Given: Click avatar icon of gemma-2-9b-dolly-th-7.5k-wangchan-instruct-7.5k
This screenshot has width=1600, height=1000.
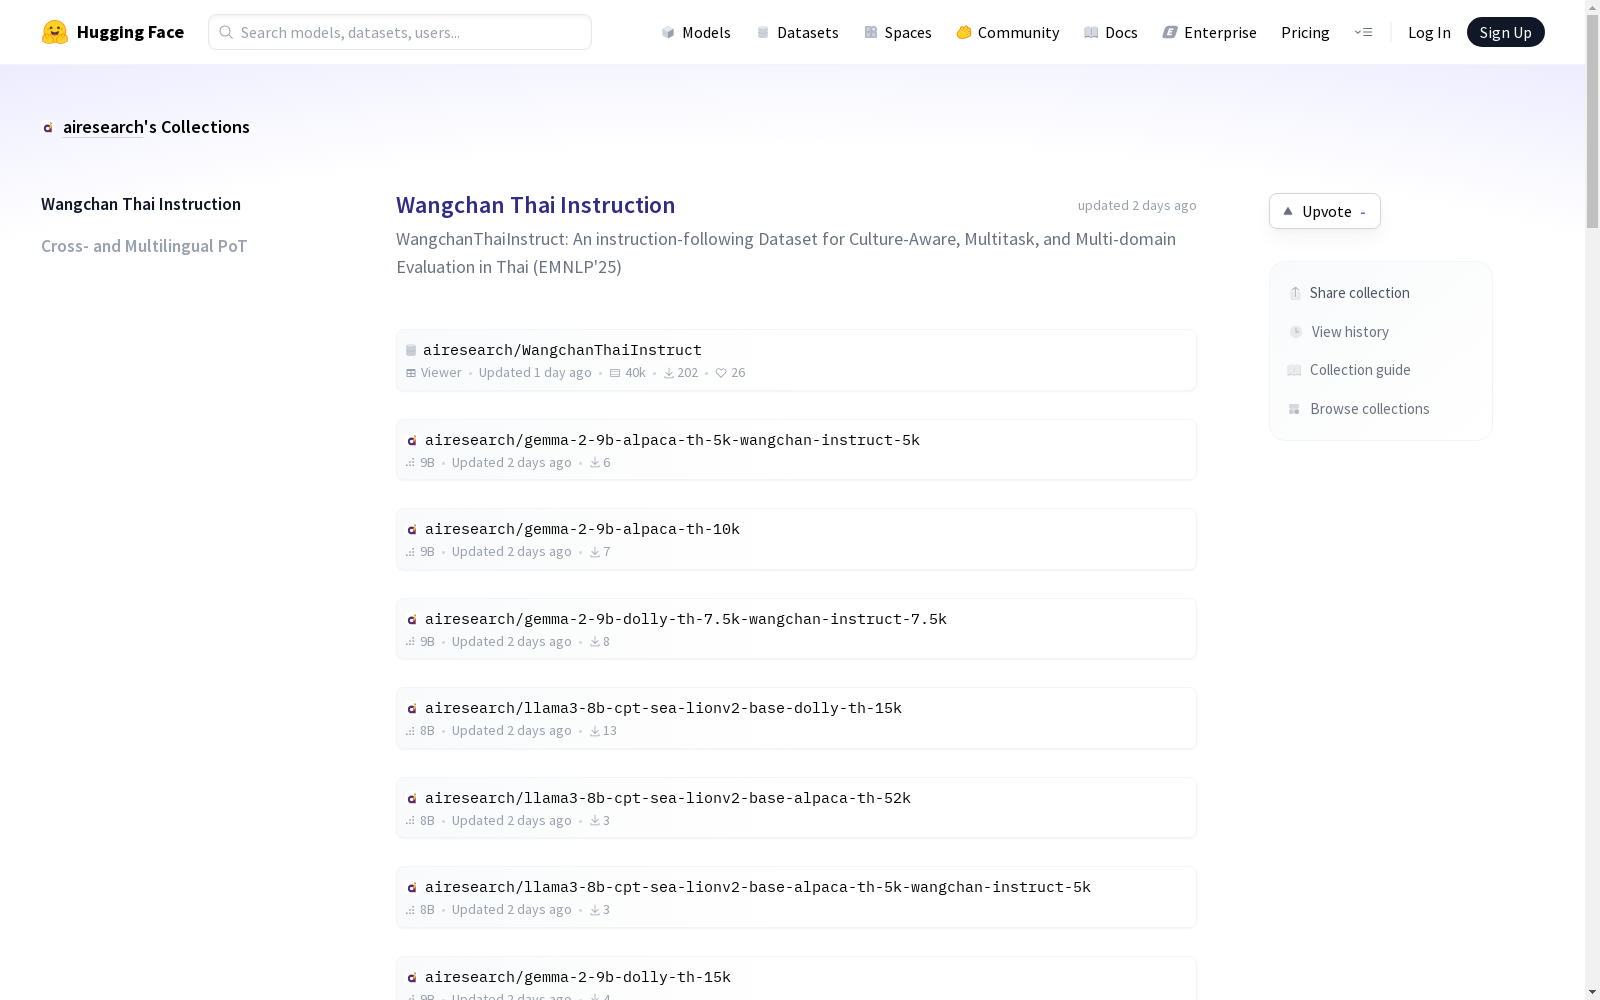Looking at the screenshot, I should (x=412, y=620).
